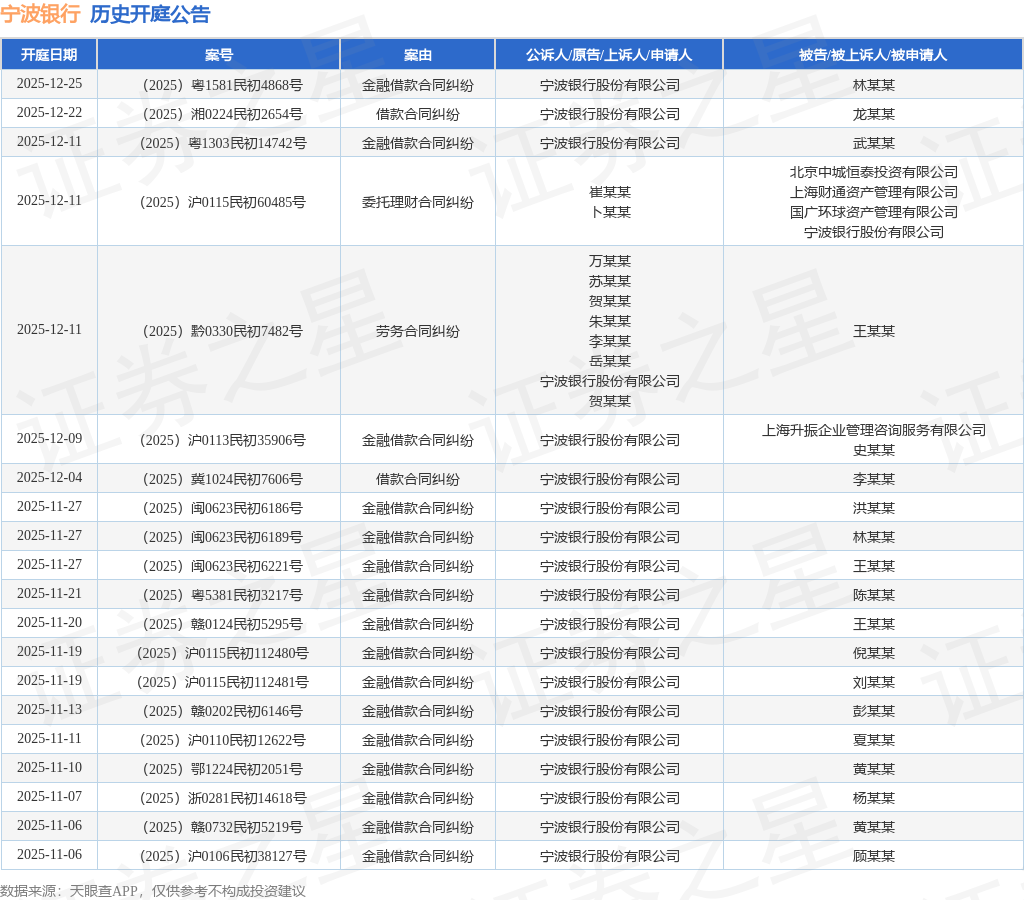The width and height of the screenshot is (1024, 900).
Task: Select case number 鄂1224民初2051号
Action: point(223,769)
